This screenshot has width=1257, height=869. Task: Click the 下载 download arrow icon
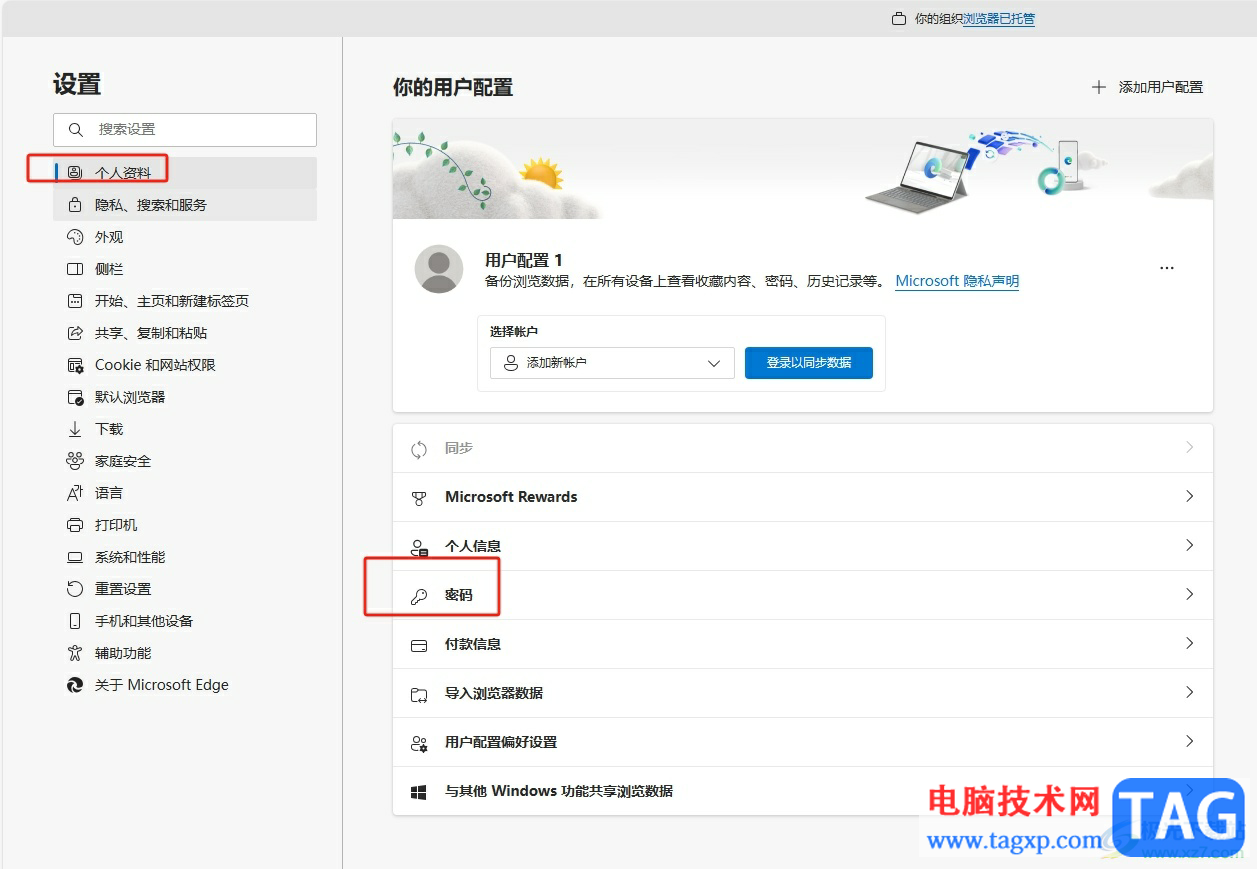click(75, 429)
